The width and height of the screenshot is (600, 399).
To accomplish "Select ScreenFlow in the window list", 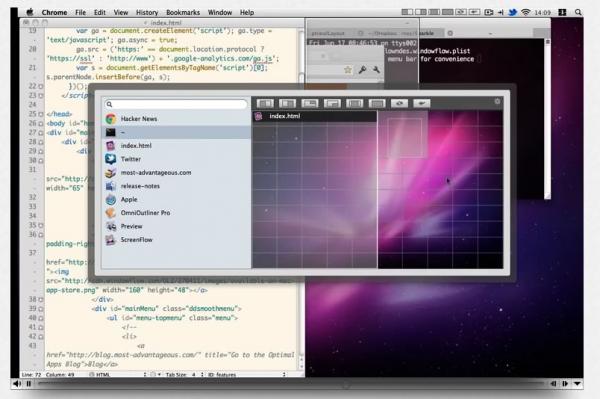I will pos(176,240).
